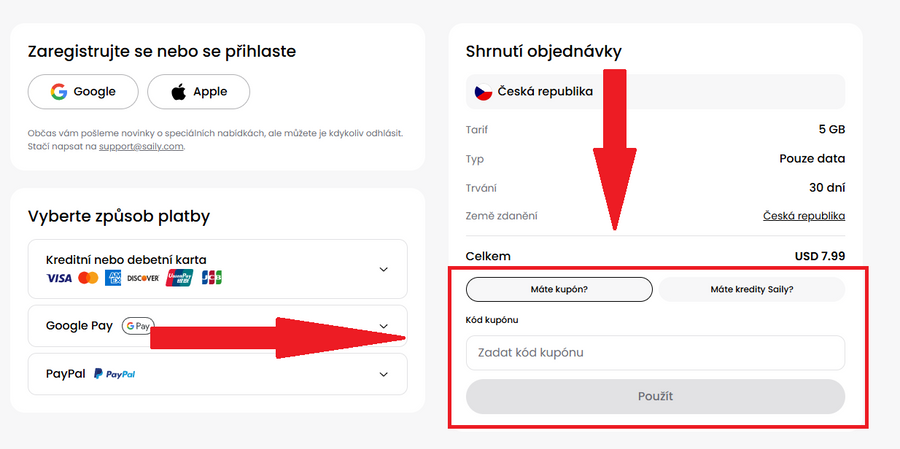This screenshot has width=900, height=449.
Task: Click the Czech flag icon
Action: coord(483,92)
